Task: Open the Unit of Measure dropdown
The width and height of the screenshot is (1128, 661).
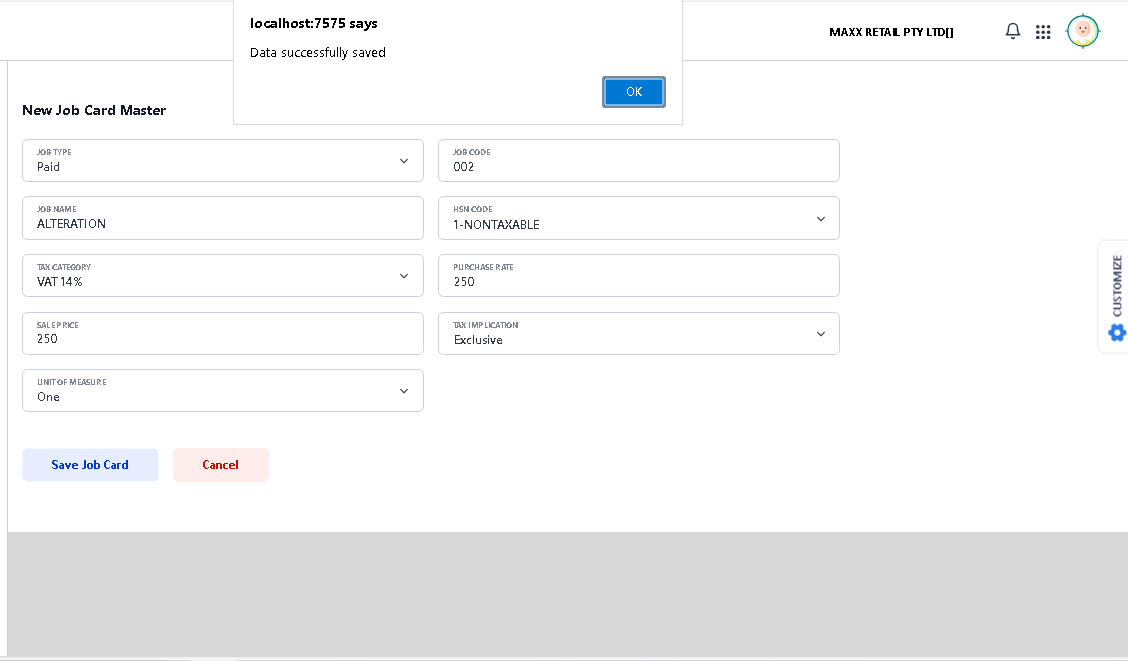Action: [x=222, y=391]
